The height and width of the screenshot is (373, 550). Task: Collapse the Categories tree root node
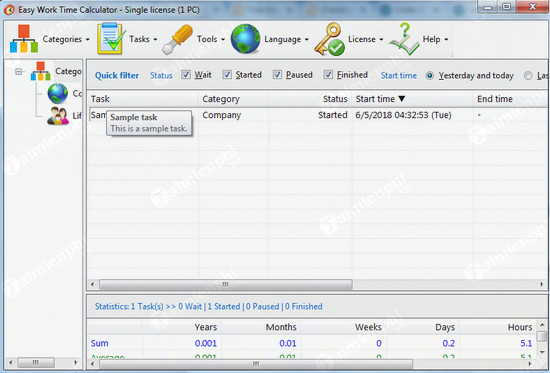coord(19,72)
